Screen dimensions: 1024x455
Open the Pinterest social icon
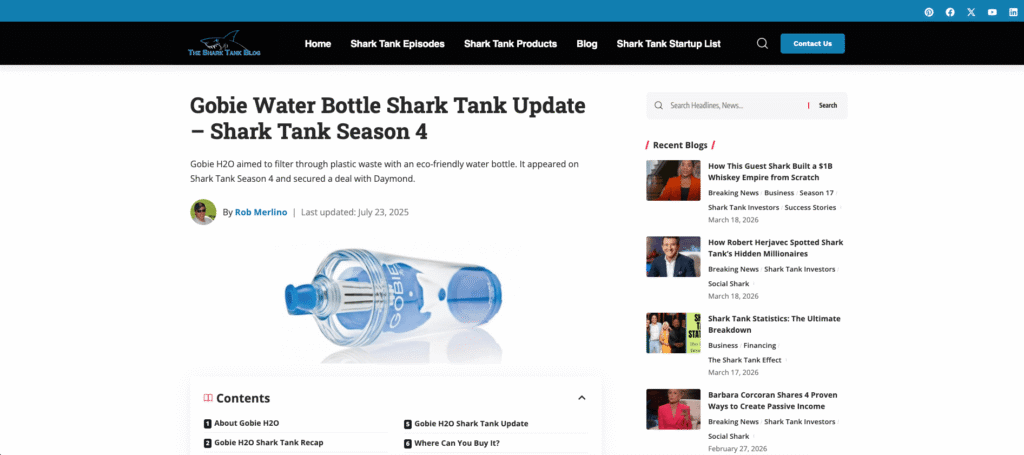pyautogui.click(x=929, y=12)
